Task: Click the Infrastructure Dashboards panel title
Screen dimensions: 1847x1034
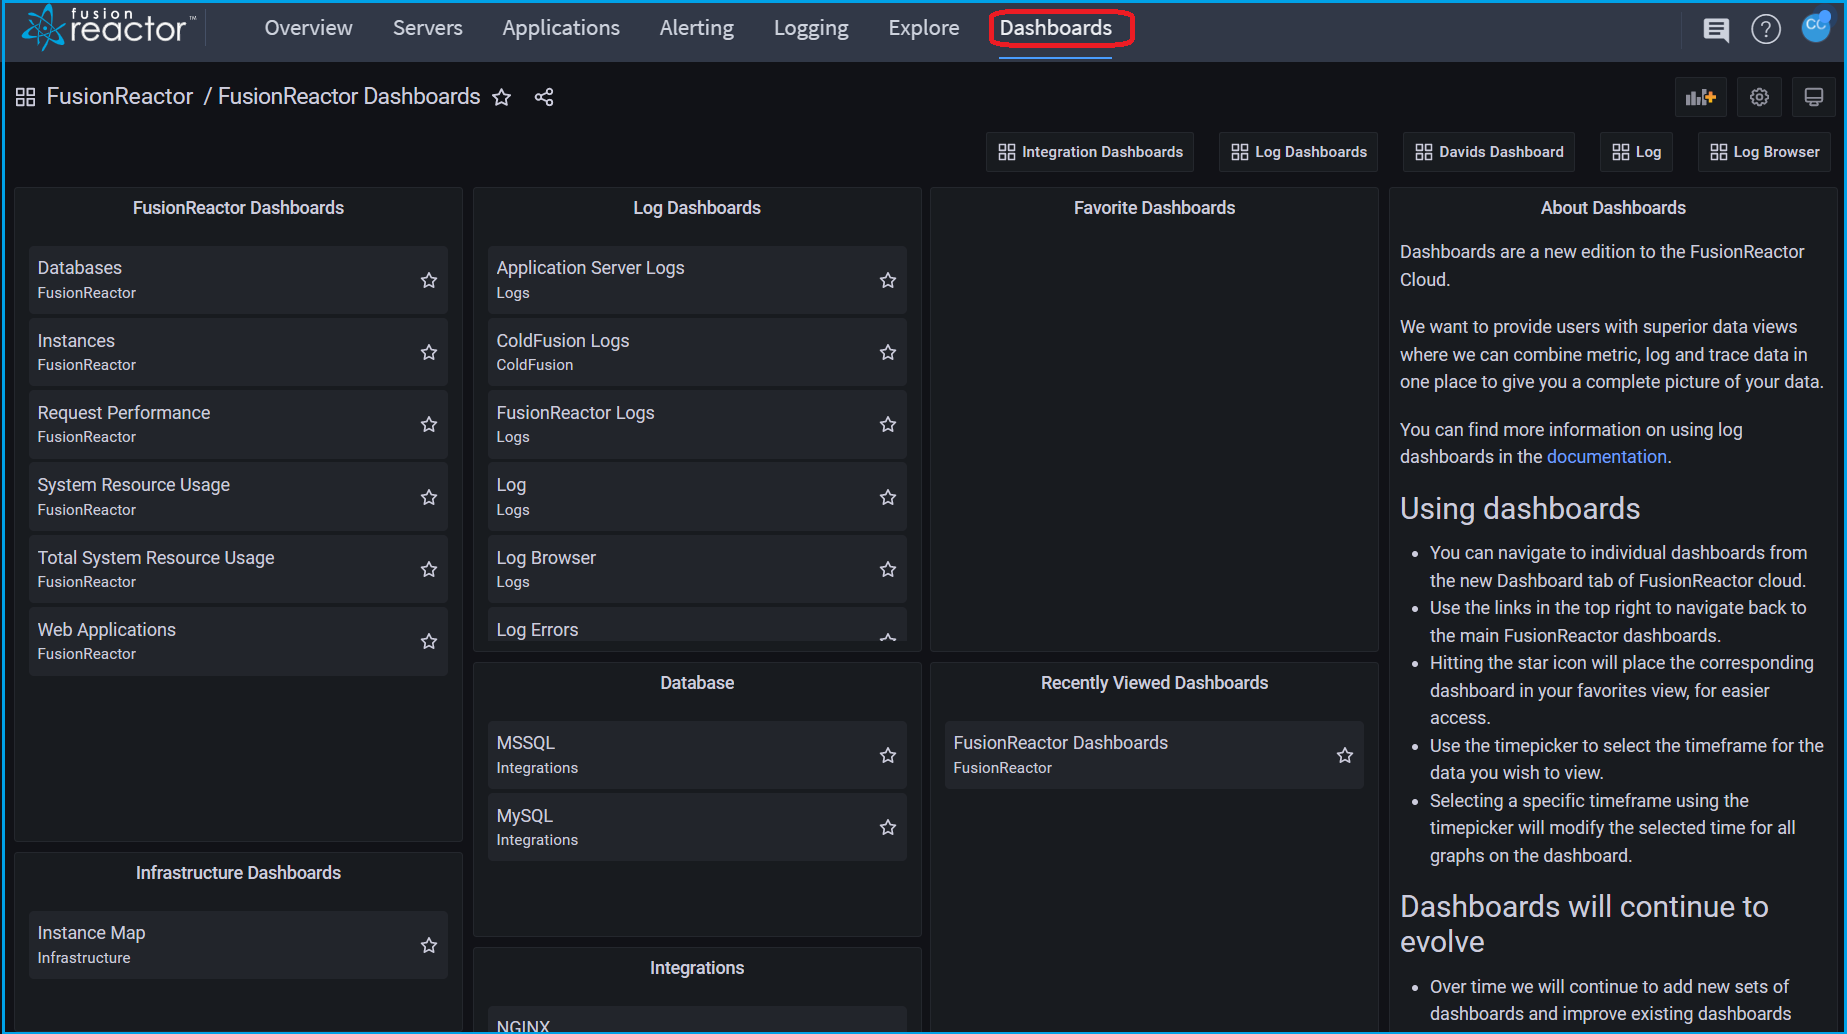Action: (238, 873)
